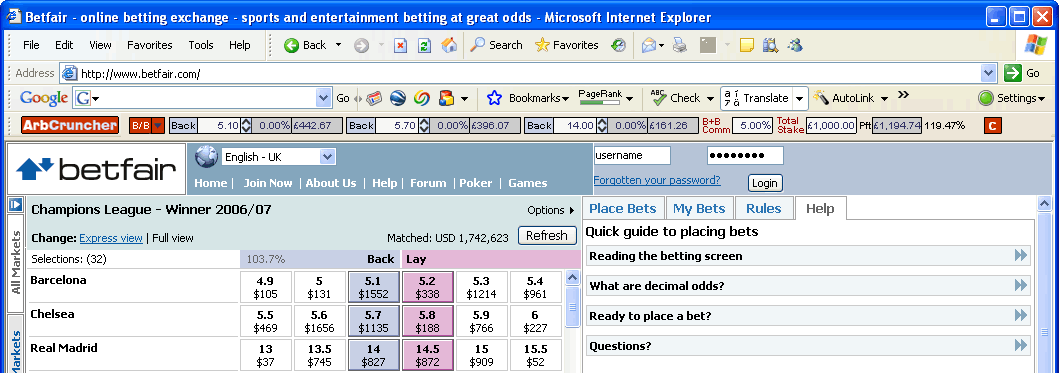Click the market Refresh button
The image size is (1059, 373).
click(547, 235)
